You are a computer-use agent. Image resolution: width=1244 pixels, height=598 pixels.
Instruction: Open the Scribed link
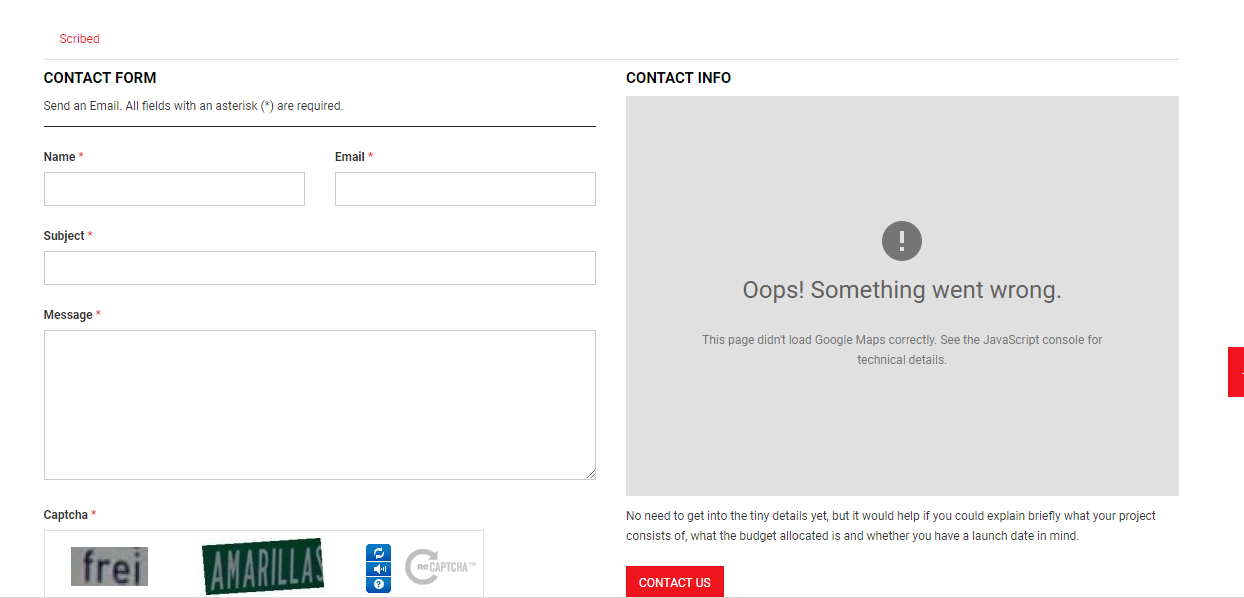pyautogui.click(x=79, y=39)
